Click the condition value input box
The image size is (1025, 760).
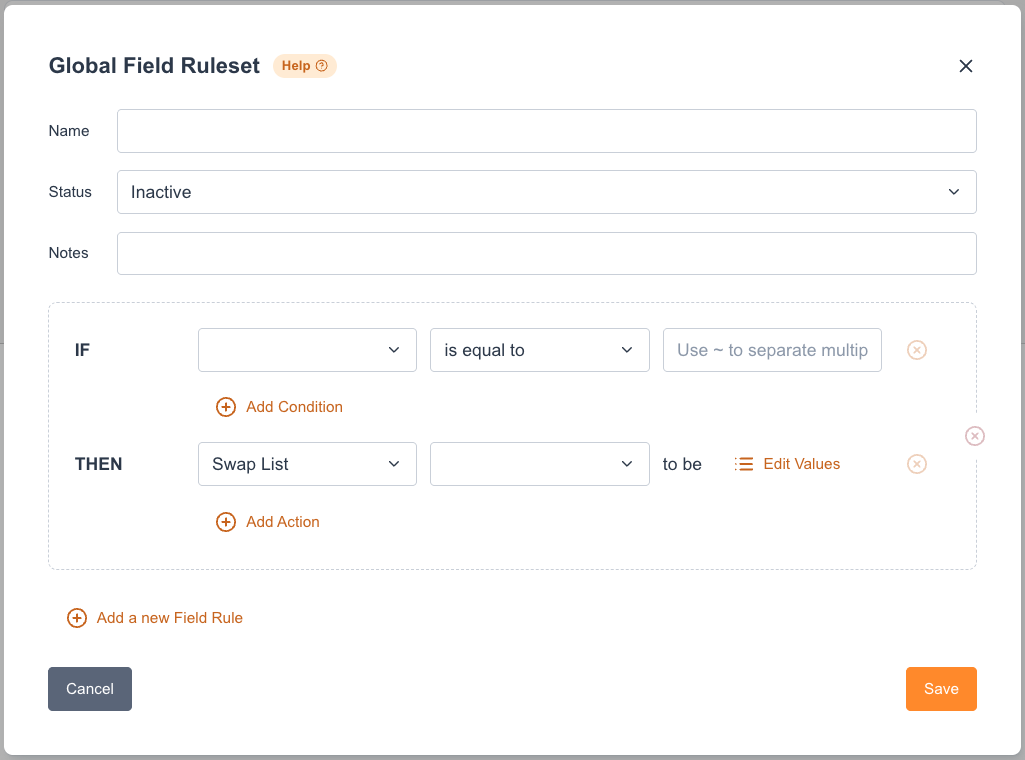[771, 350]
